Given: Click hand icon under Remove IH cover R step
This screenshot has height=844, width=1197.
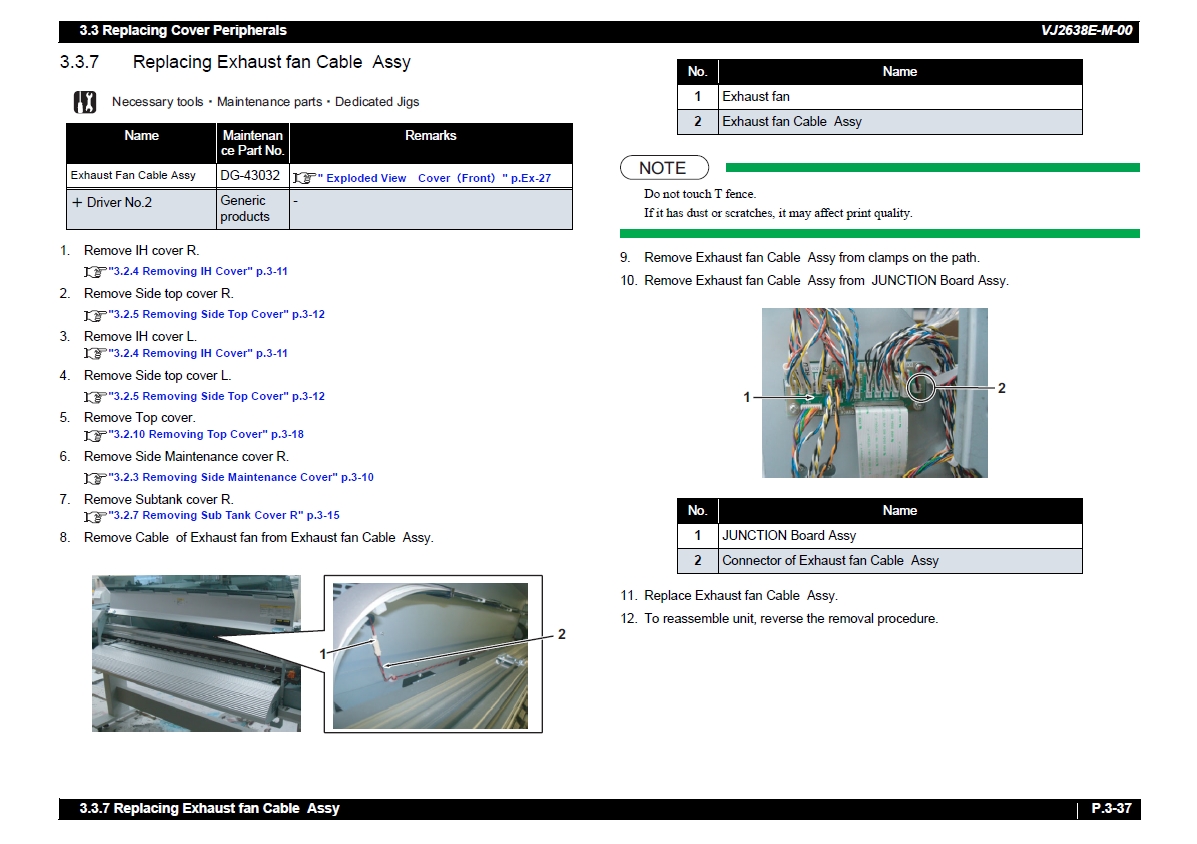Looking at the screenshot, I should 95,272.
